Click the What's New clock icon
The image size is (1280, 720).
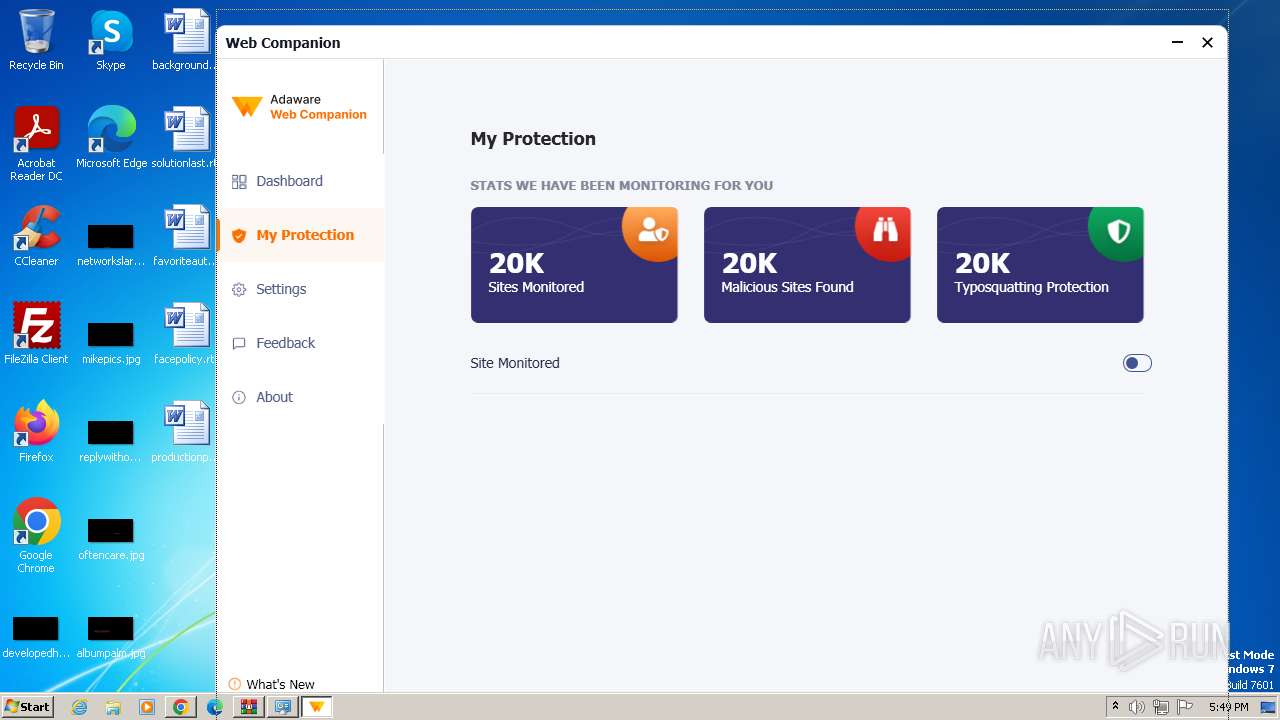click(x=235, y=684)
